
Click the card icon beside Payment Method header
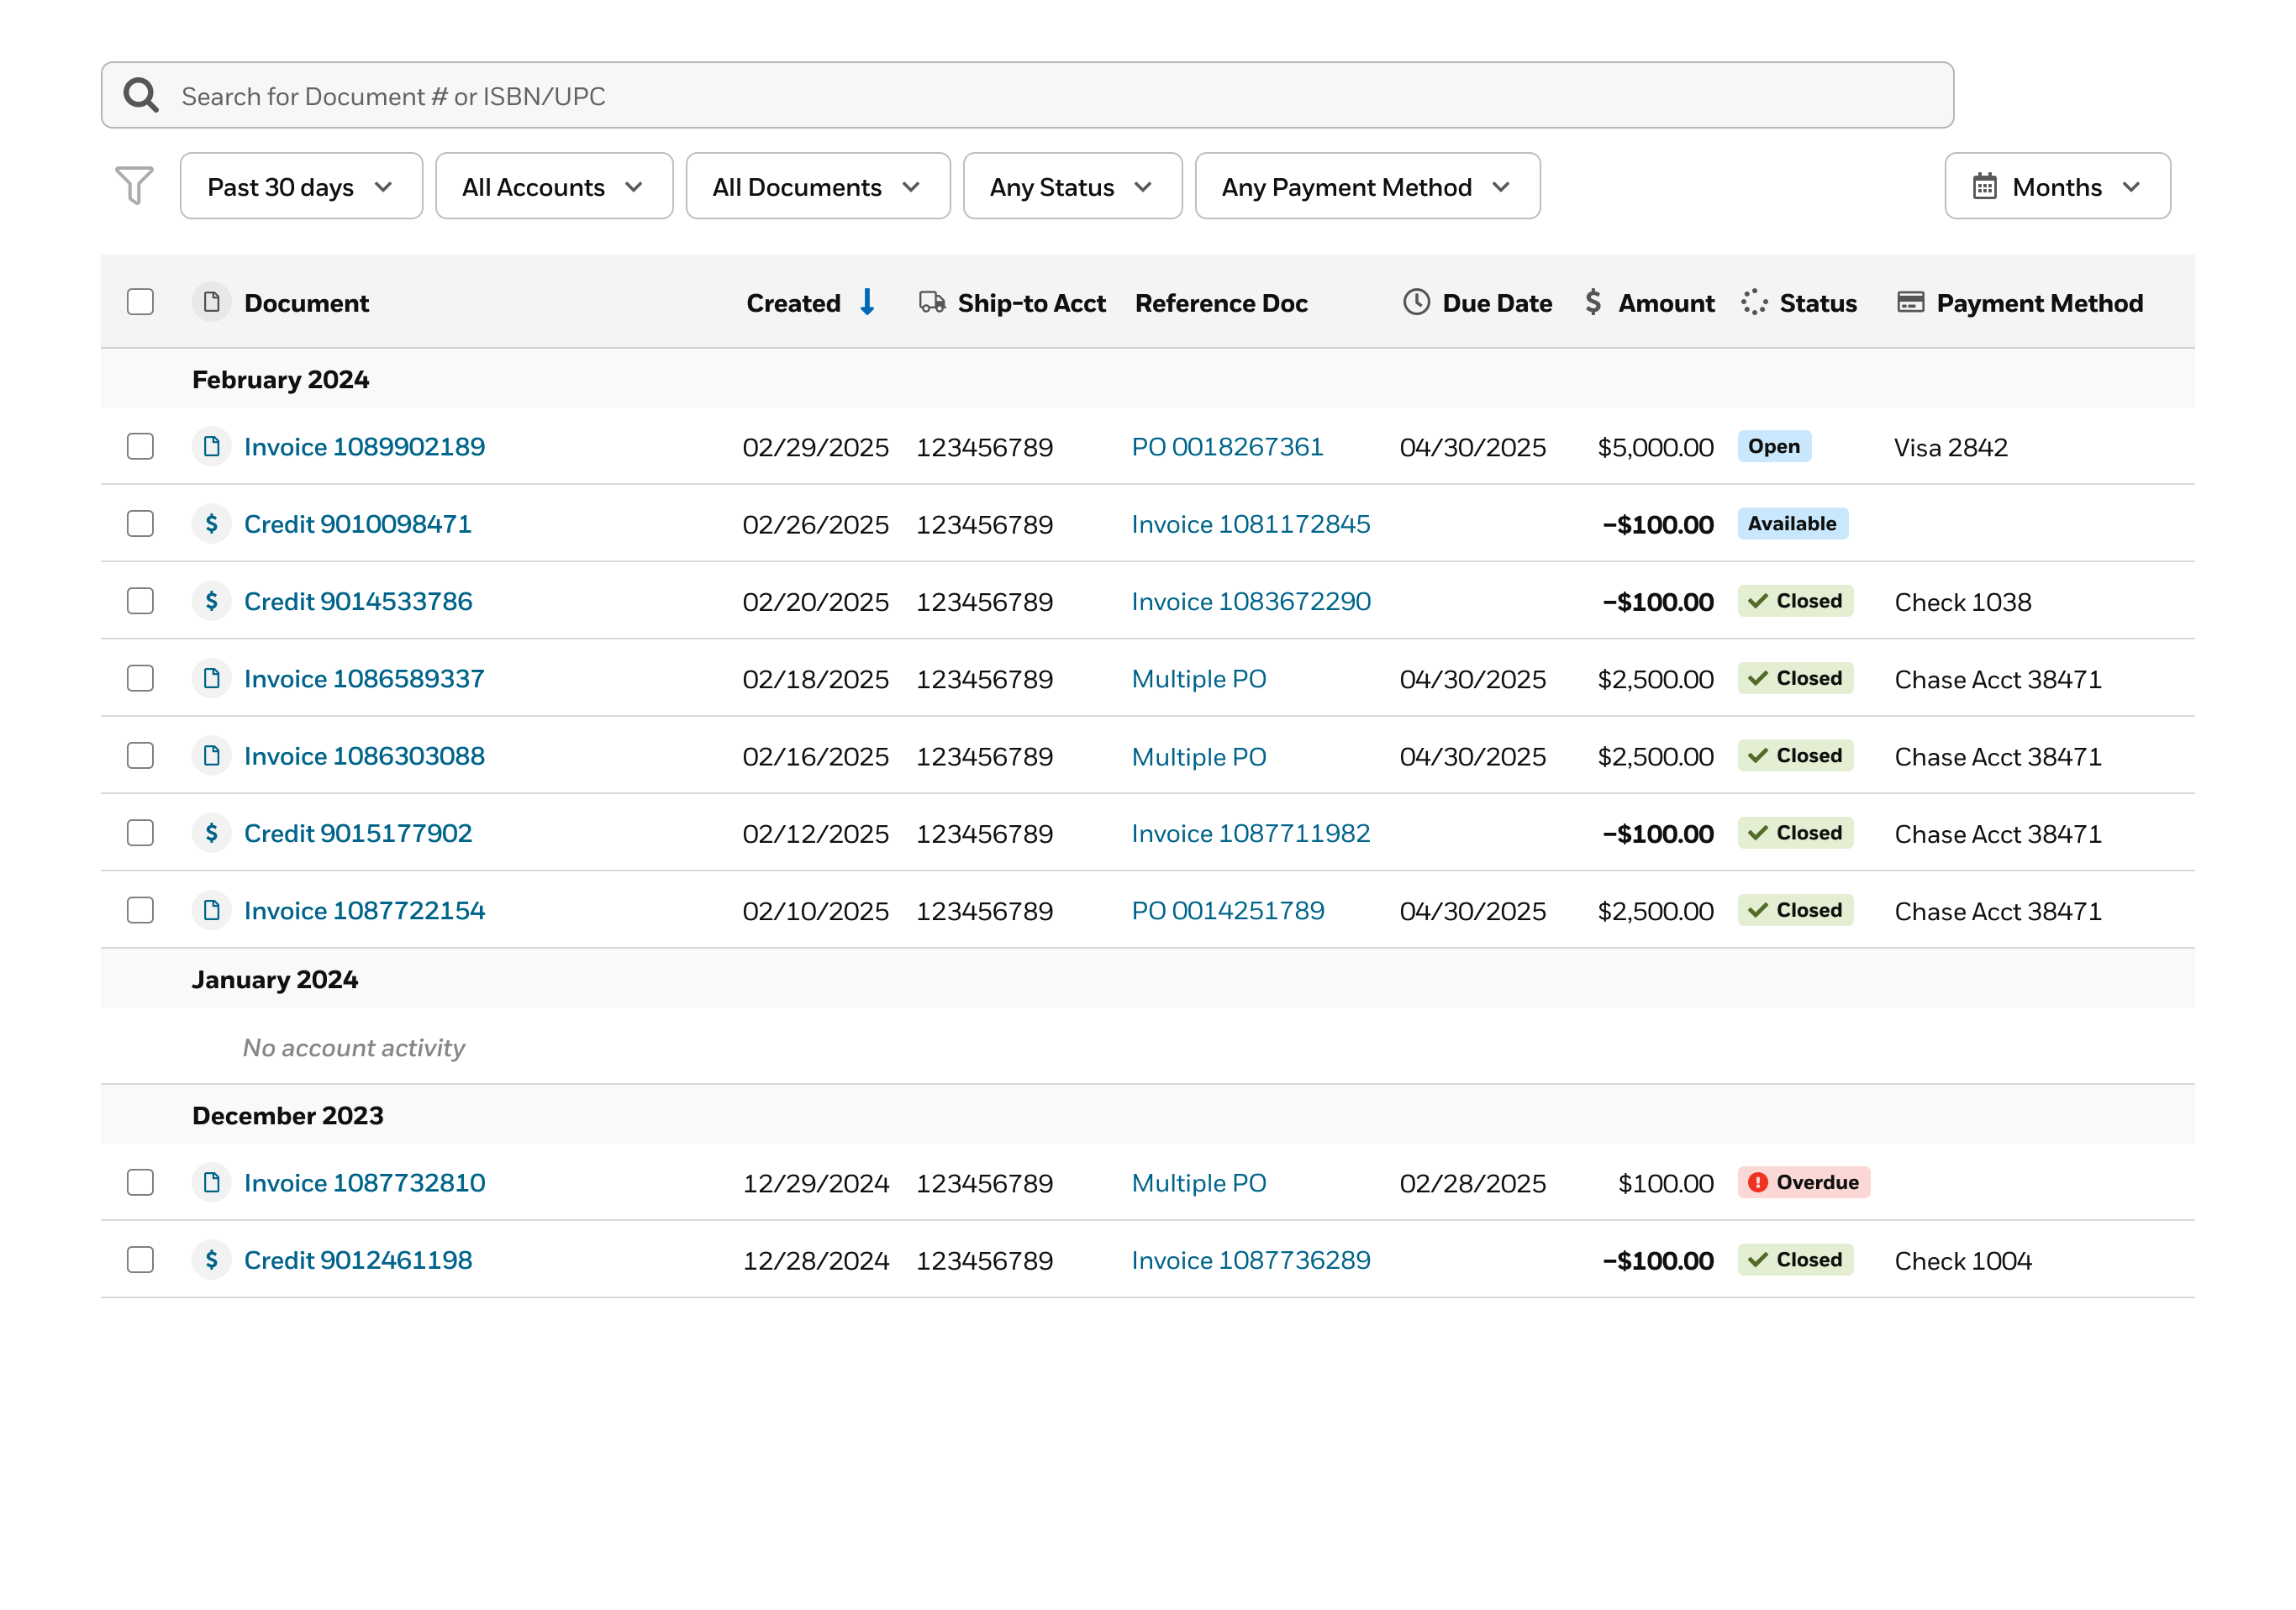tap(1910, 302)
